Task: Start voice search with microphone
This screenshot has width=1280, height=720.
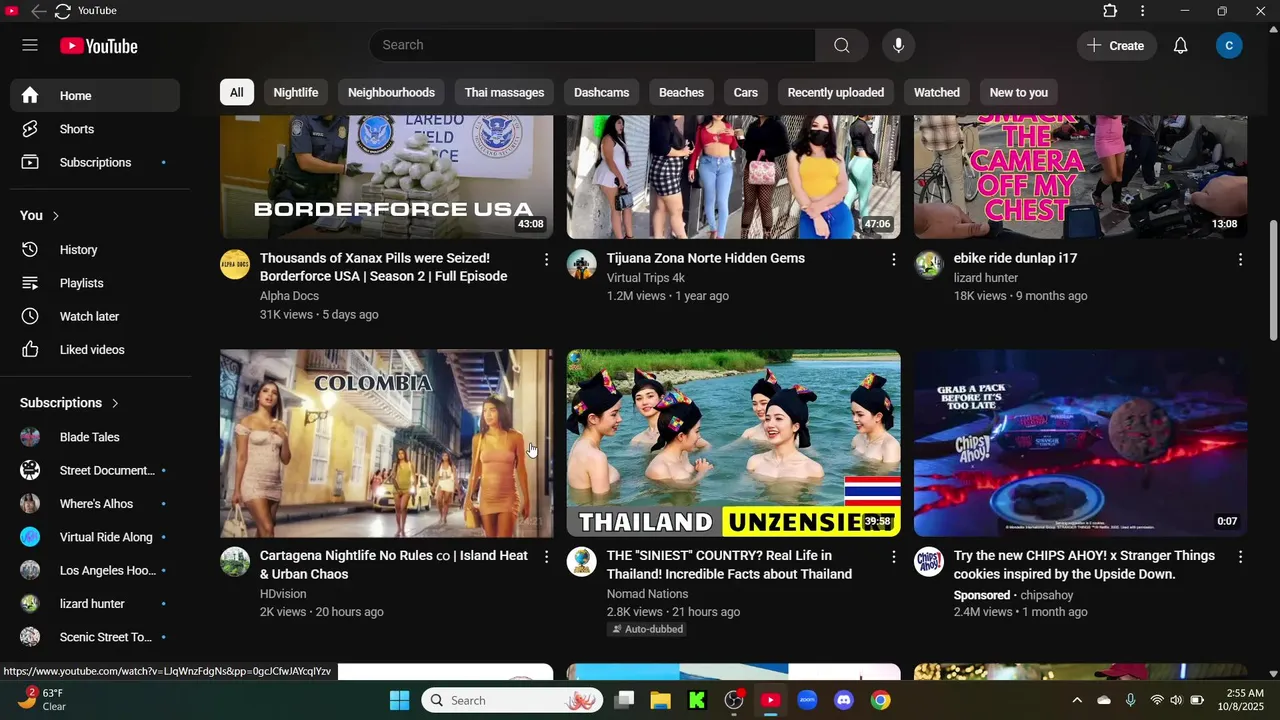Action: (898, 45)
